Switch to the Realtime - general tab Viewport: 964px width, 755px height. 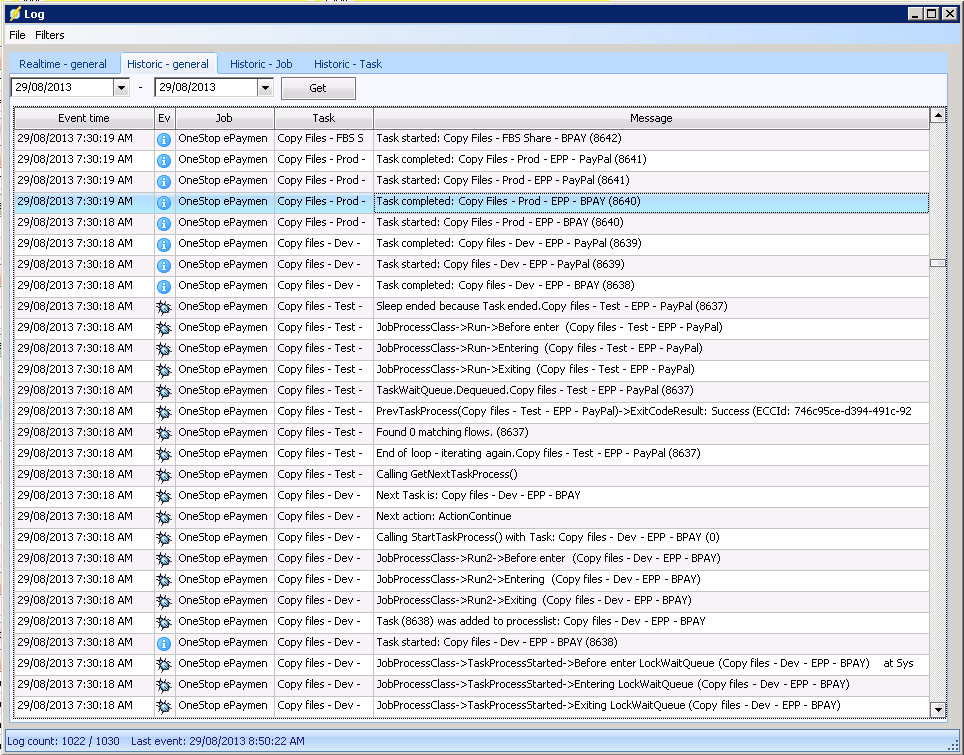coord(63,64)
